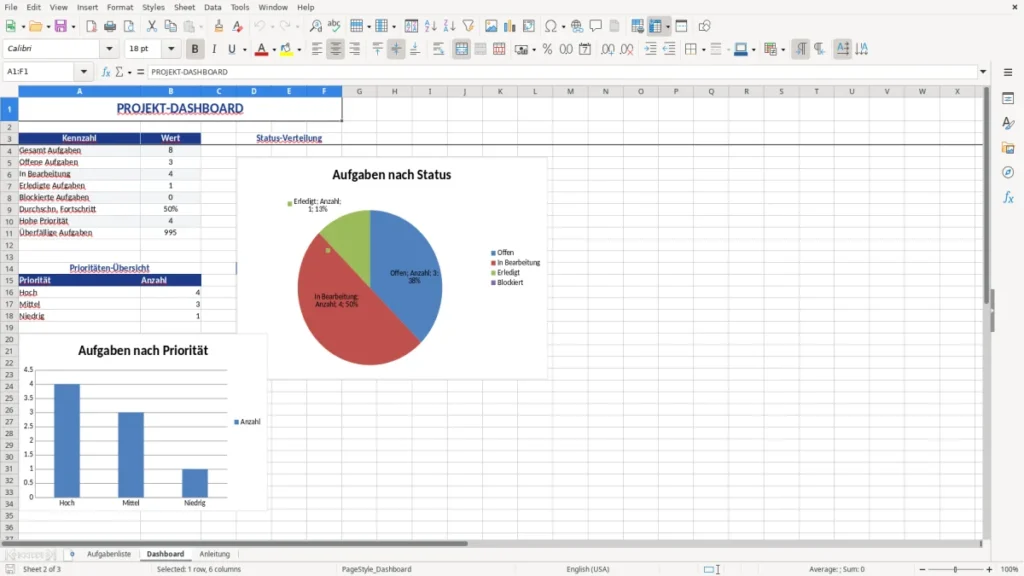Expand the background color dropdown arrow
Viewport: 1024px width, 576px height.
point(299,50)
